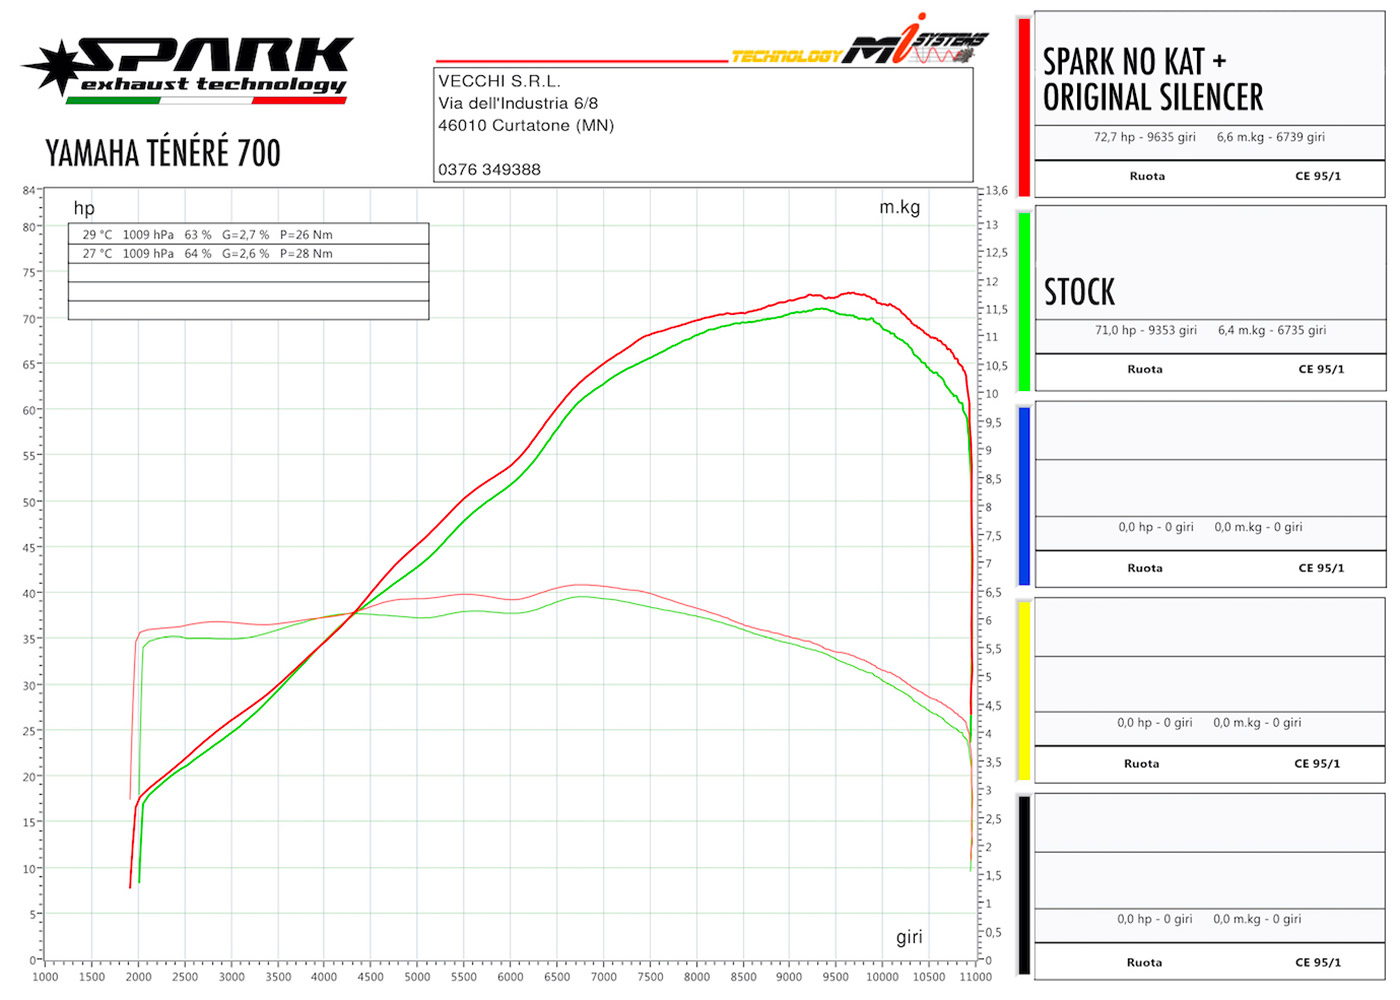Click the '84' tick on the hp axis
The height and width of the screenshot is (1000, 1400).
click(x=29, y=190)
